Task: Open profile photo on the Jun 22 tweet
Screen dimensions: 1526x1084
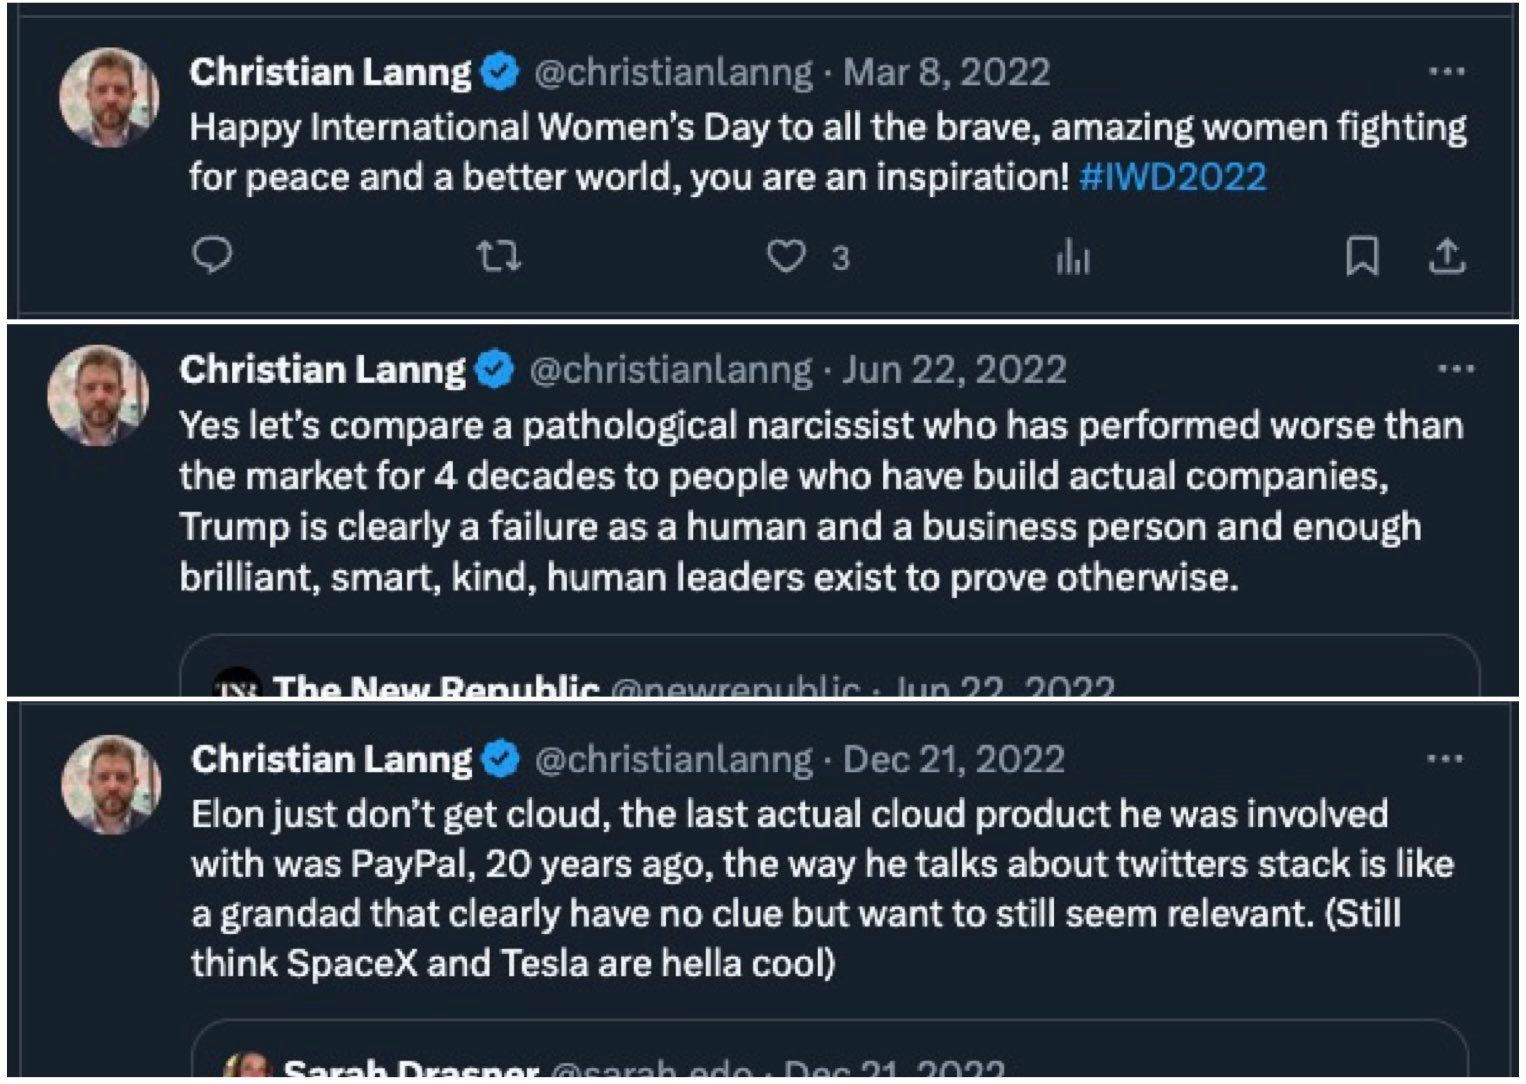Action: click(99, 395)
